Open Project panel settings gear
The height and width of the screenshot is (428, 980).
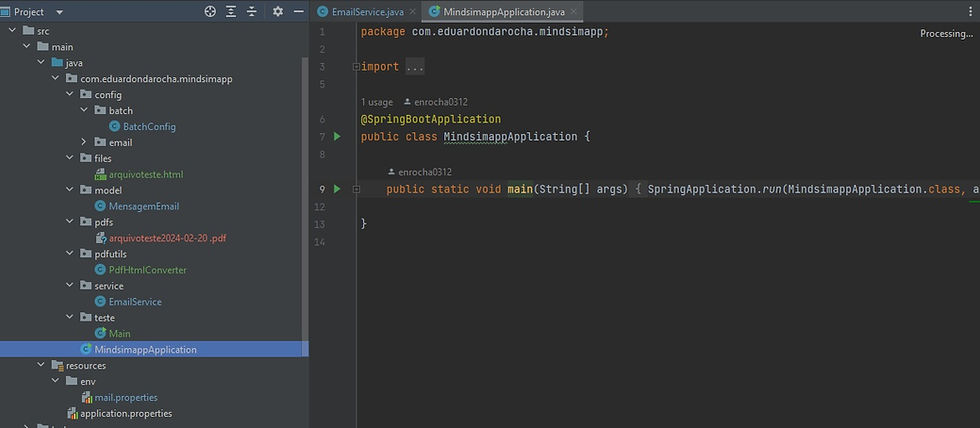pos(278,12)
